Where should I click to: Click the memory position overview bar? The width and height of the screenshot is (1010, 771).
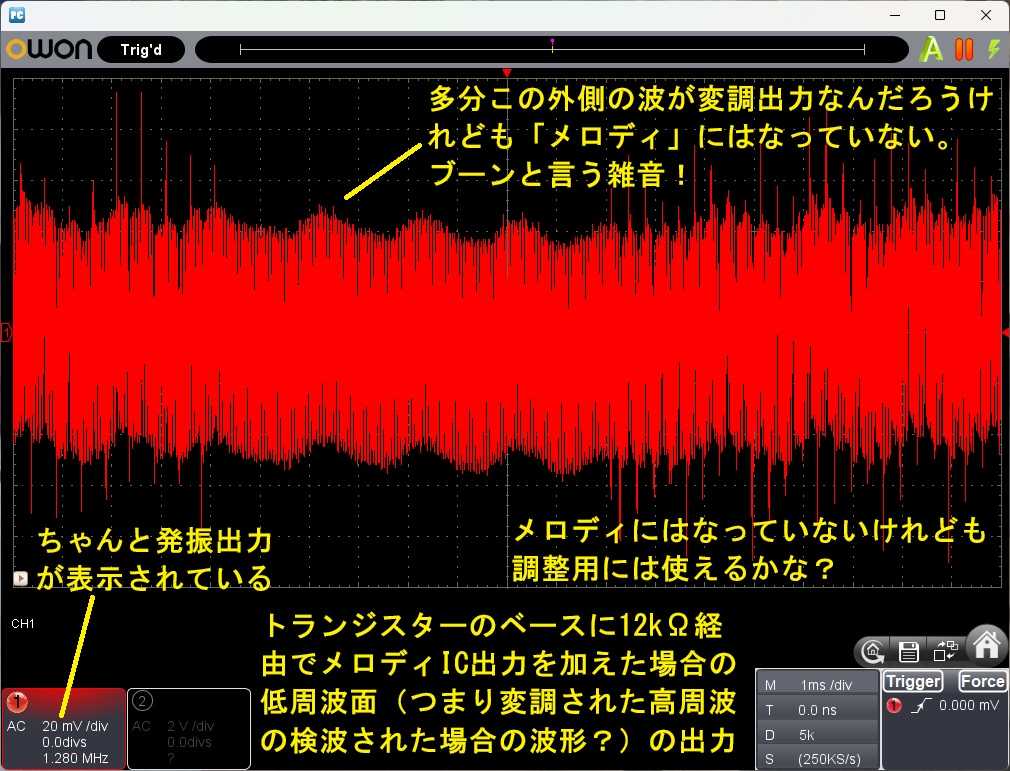(x=551, y=49)
